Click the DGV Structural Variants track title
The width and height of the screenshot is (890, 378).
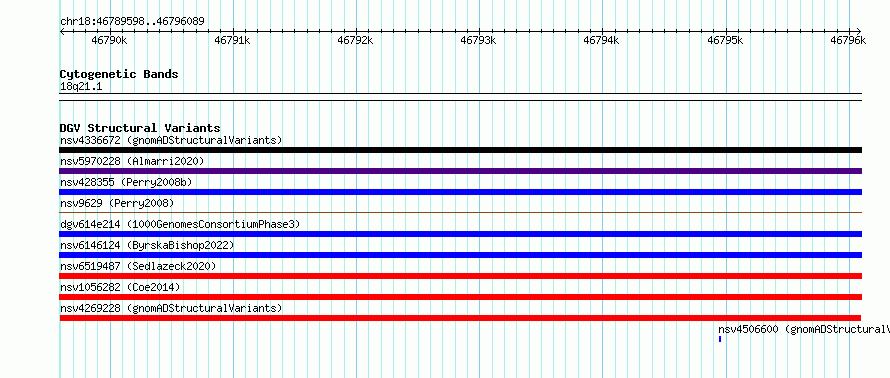pyautogui.click(x=140, y=128)
